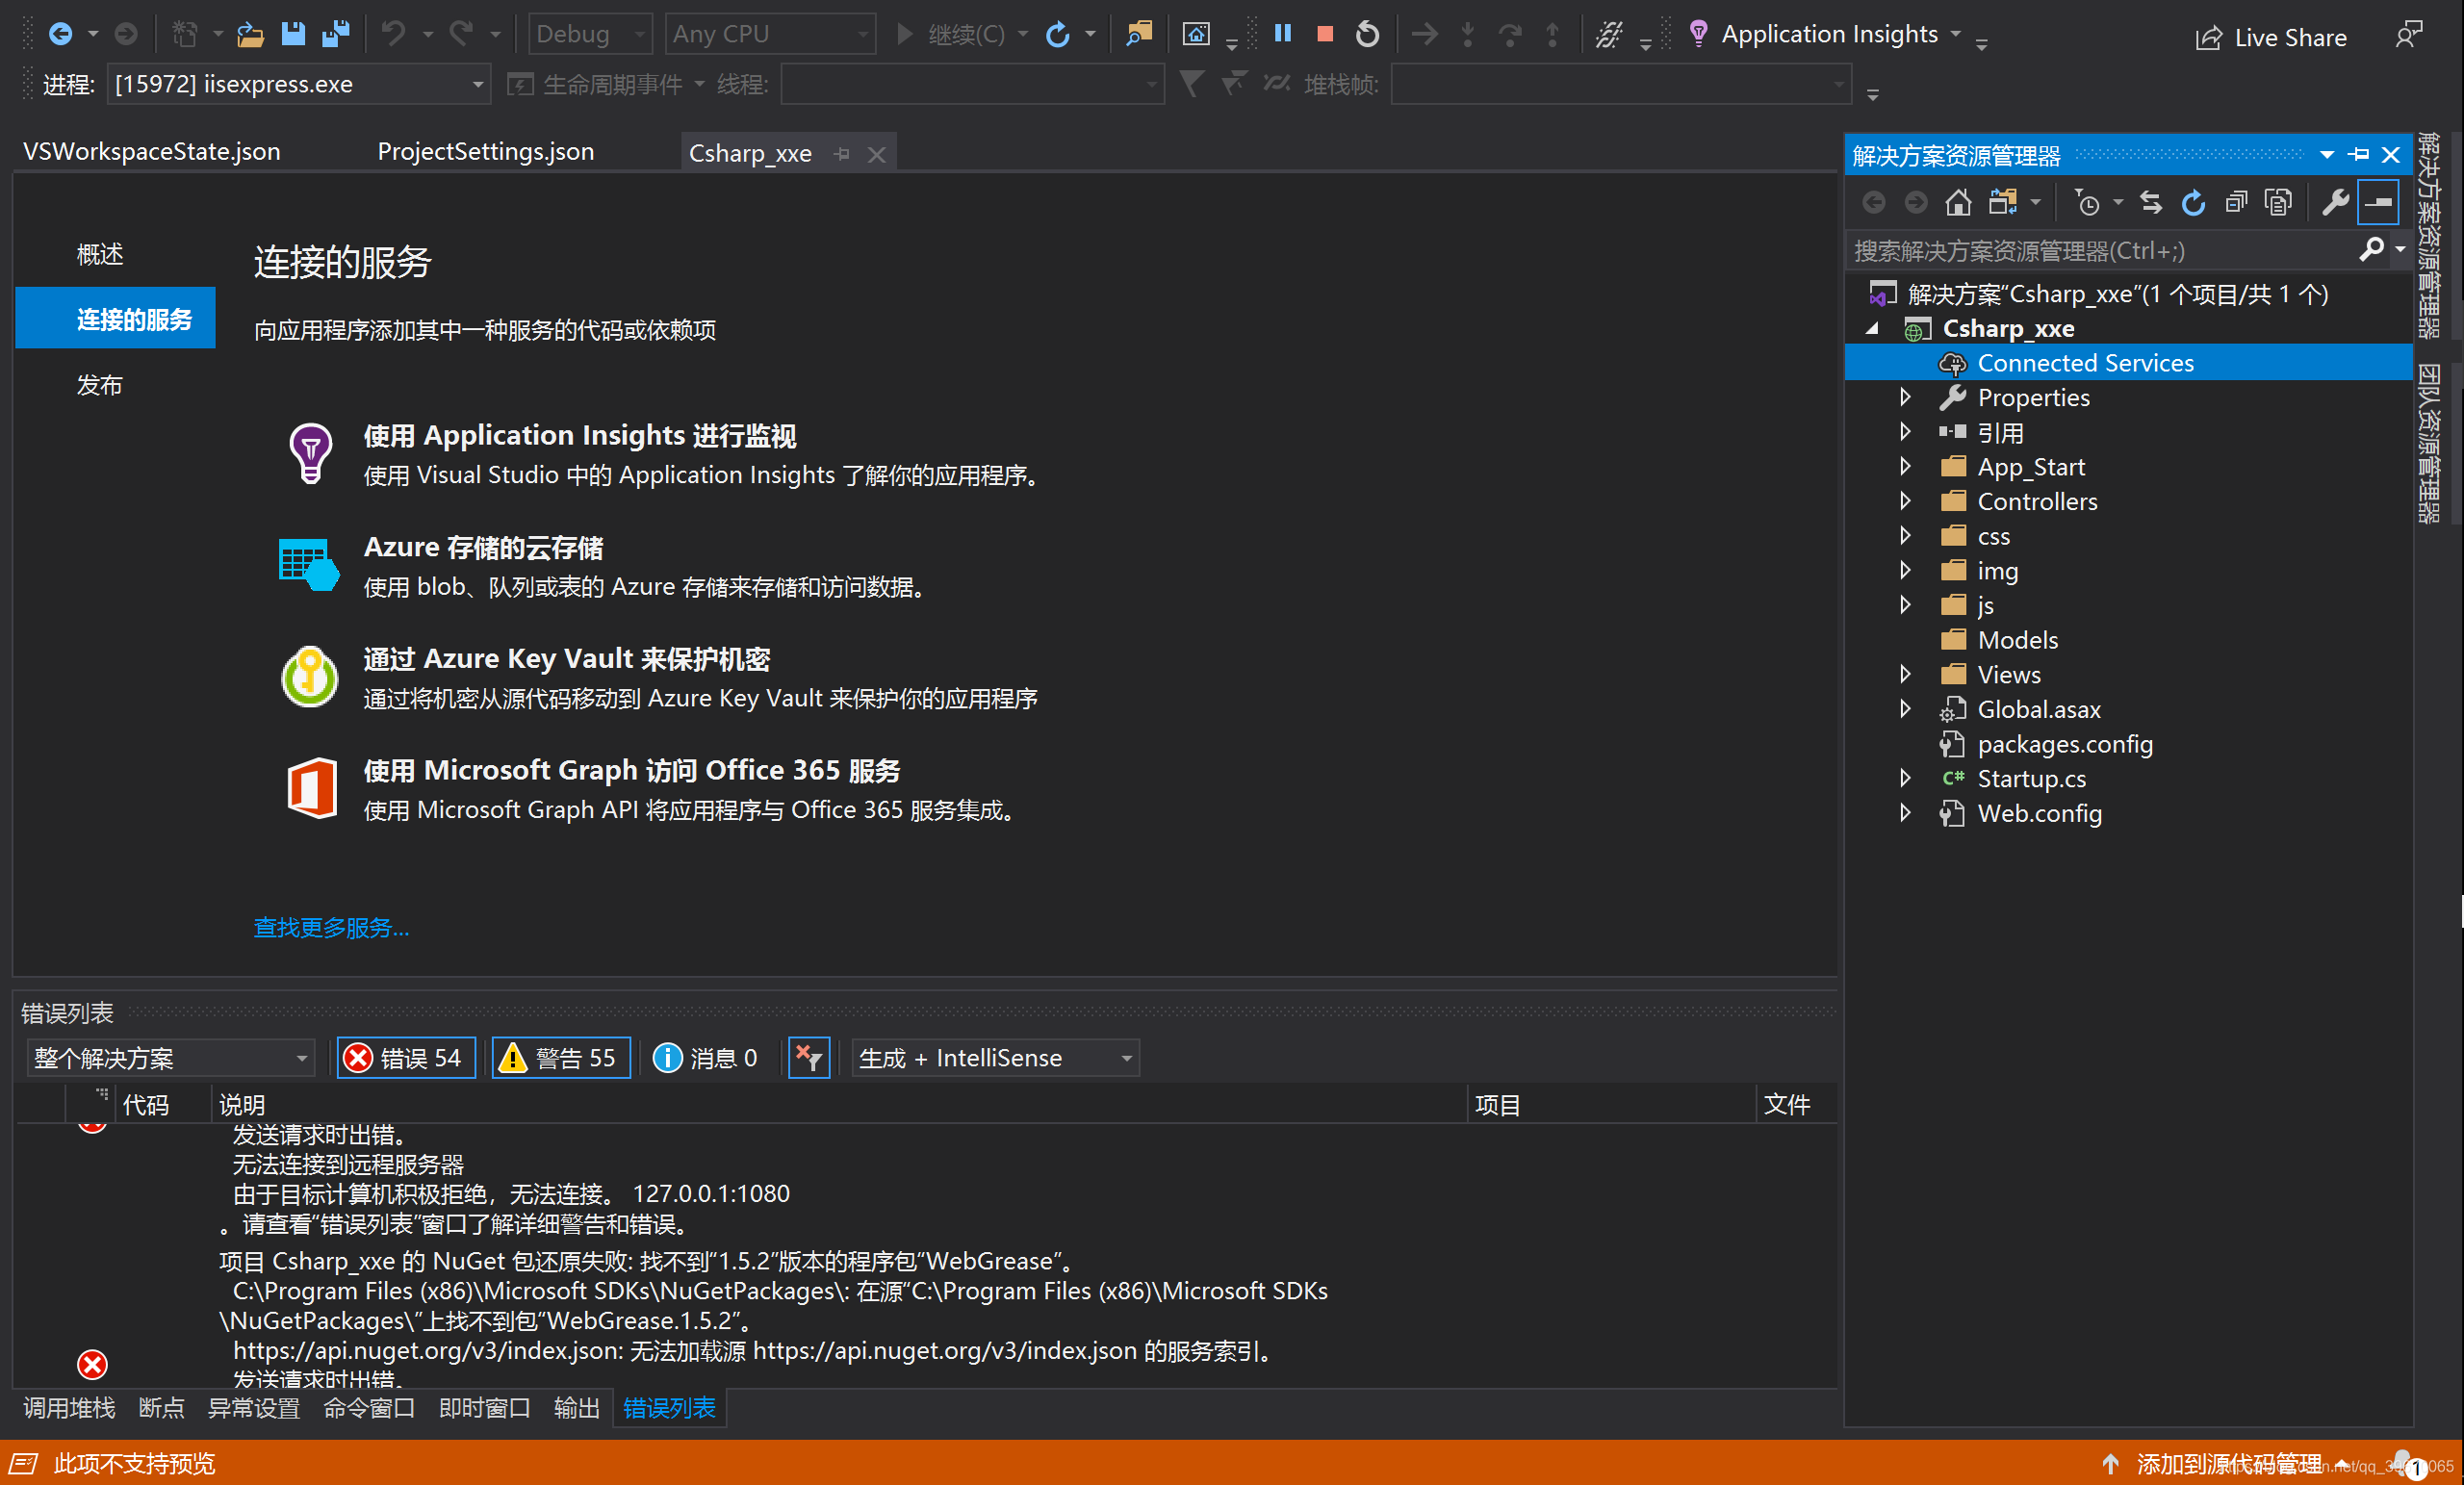
Task: Expand the Controllers folder in the tree
Action: click(1906, 501)
